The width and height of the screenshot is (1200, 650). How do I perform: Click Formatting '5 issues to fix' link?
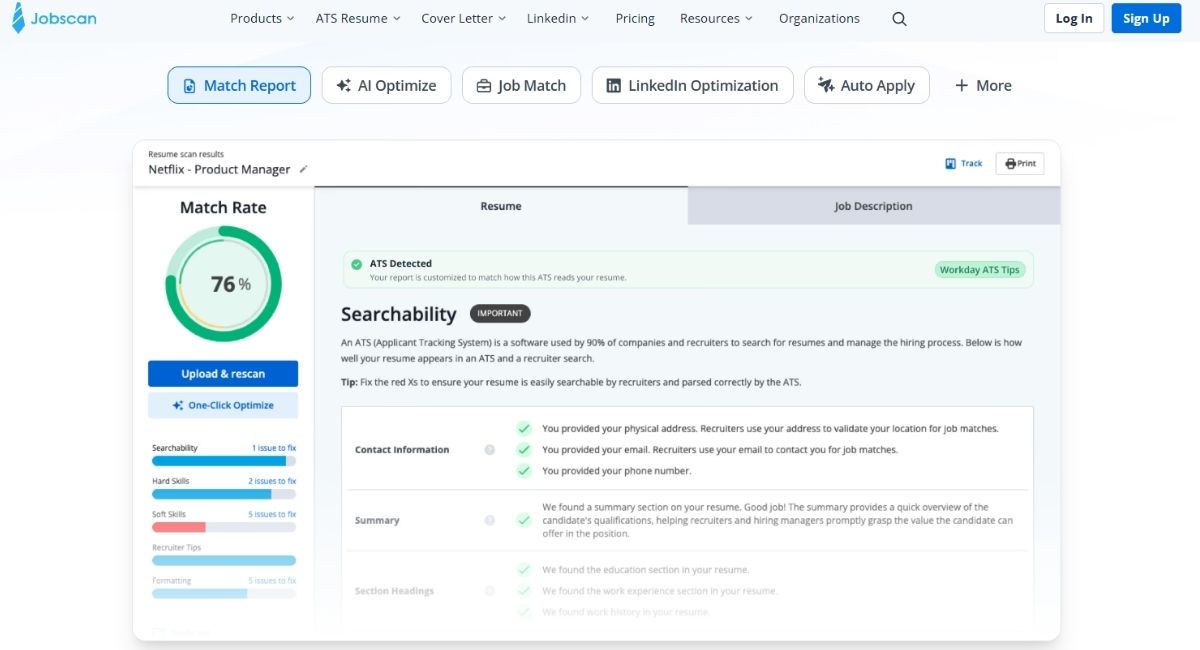(x=272, y=580)
